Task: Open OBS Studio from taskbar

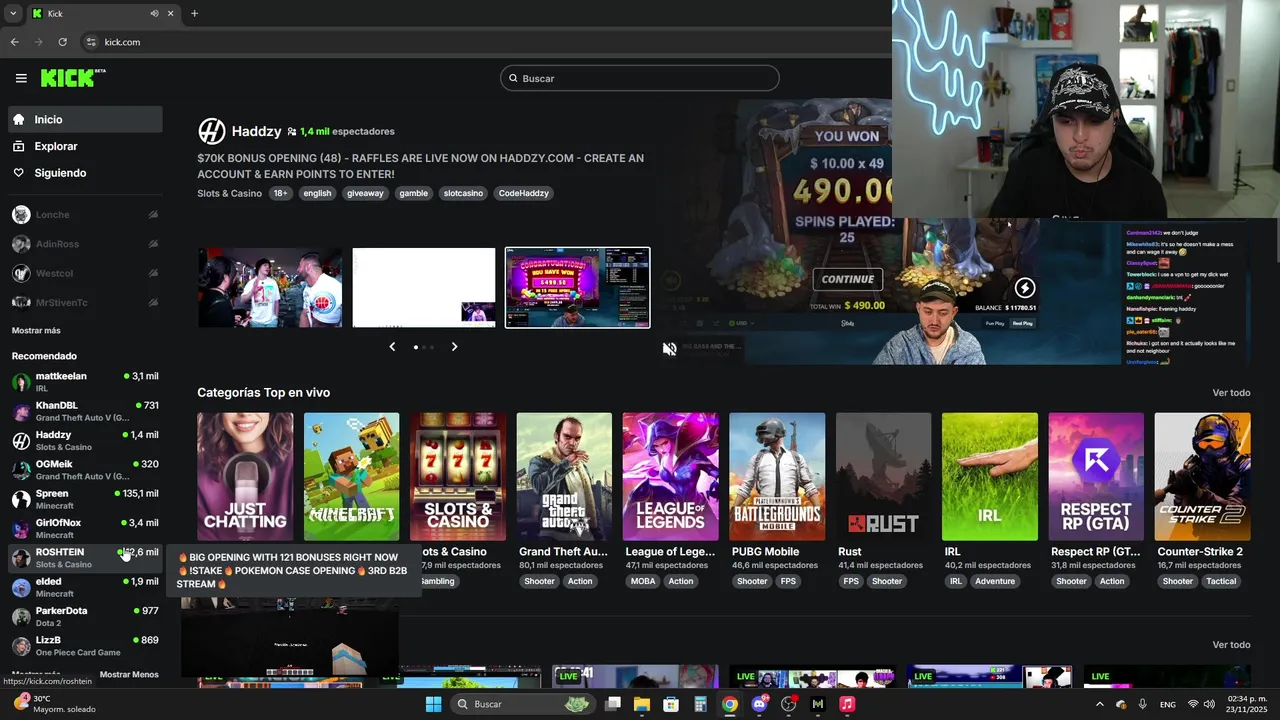Action: 789,704
